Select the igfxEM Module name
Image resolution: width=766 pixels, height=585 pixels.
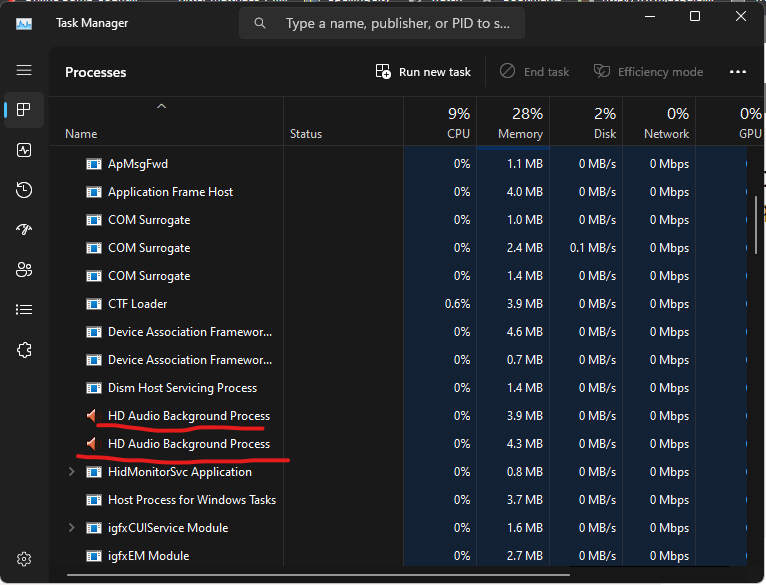149,556
